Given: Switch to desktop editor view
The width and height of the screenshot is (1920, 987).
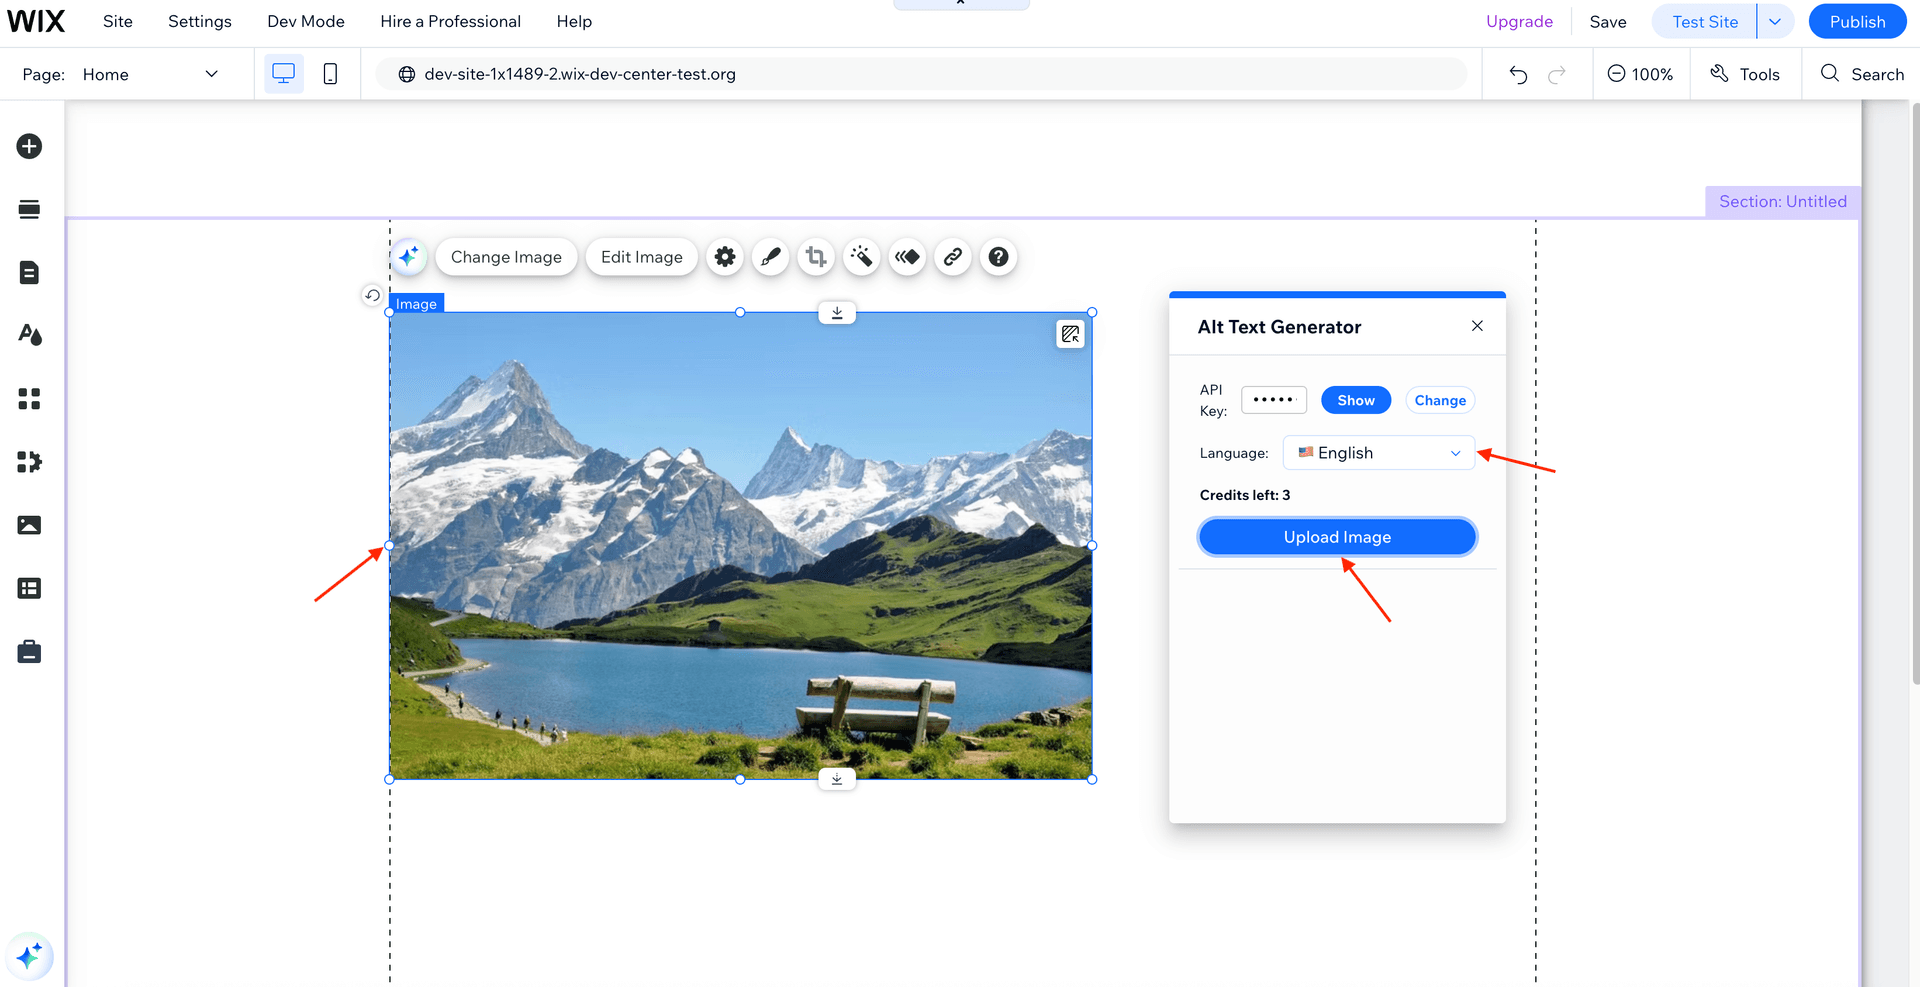Looking at the screenshot, I should click(284, 73).
